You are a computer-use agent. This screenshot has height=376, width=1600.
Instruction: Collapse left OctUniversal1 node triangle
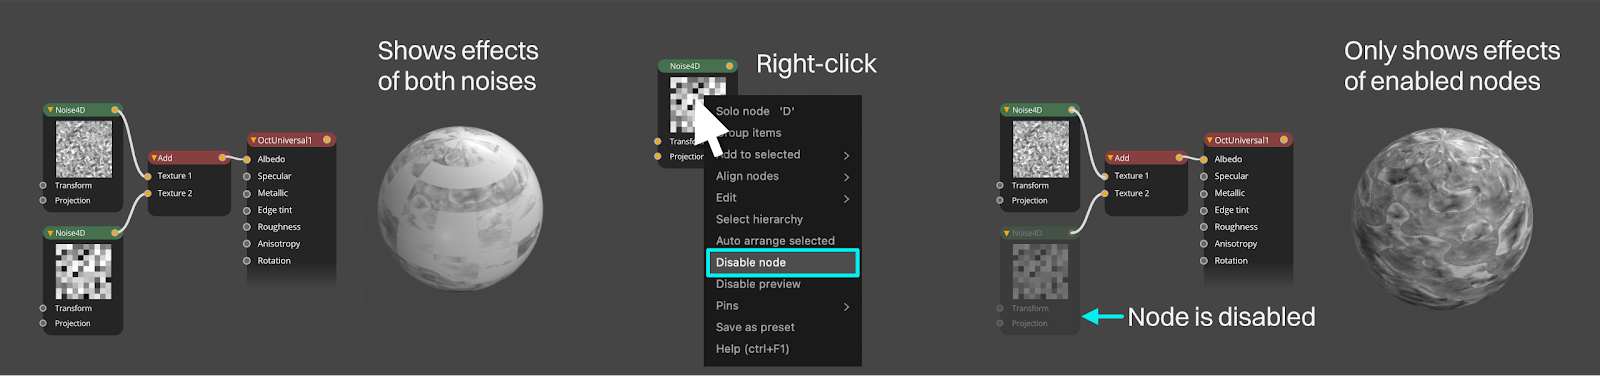tap(253, 140)
